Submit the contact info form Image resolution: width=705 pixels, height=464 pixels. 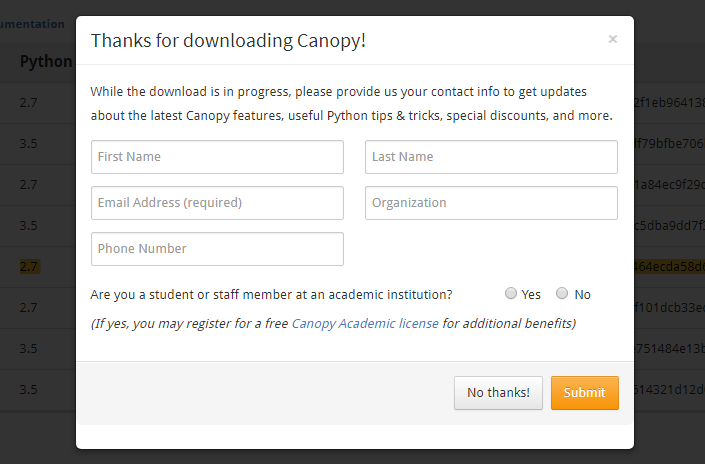(x=585, y=393)
